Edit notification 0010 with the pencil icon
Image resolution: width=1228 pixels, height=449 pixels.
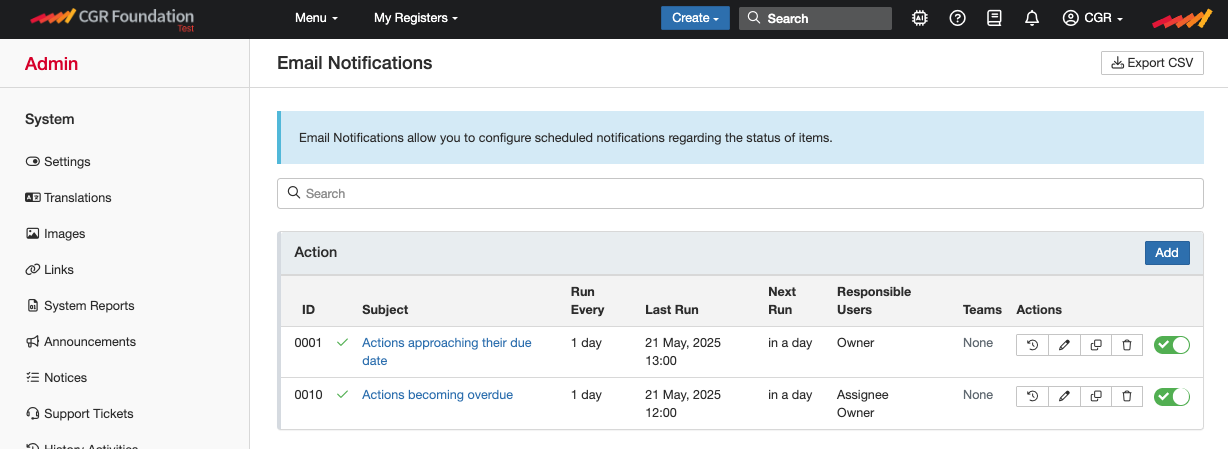[1064, 396]
